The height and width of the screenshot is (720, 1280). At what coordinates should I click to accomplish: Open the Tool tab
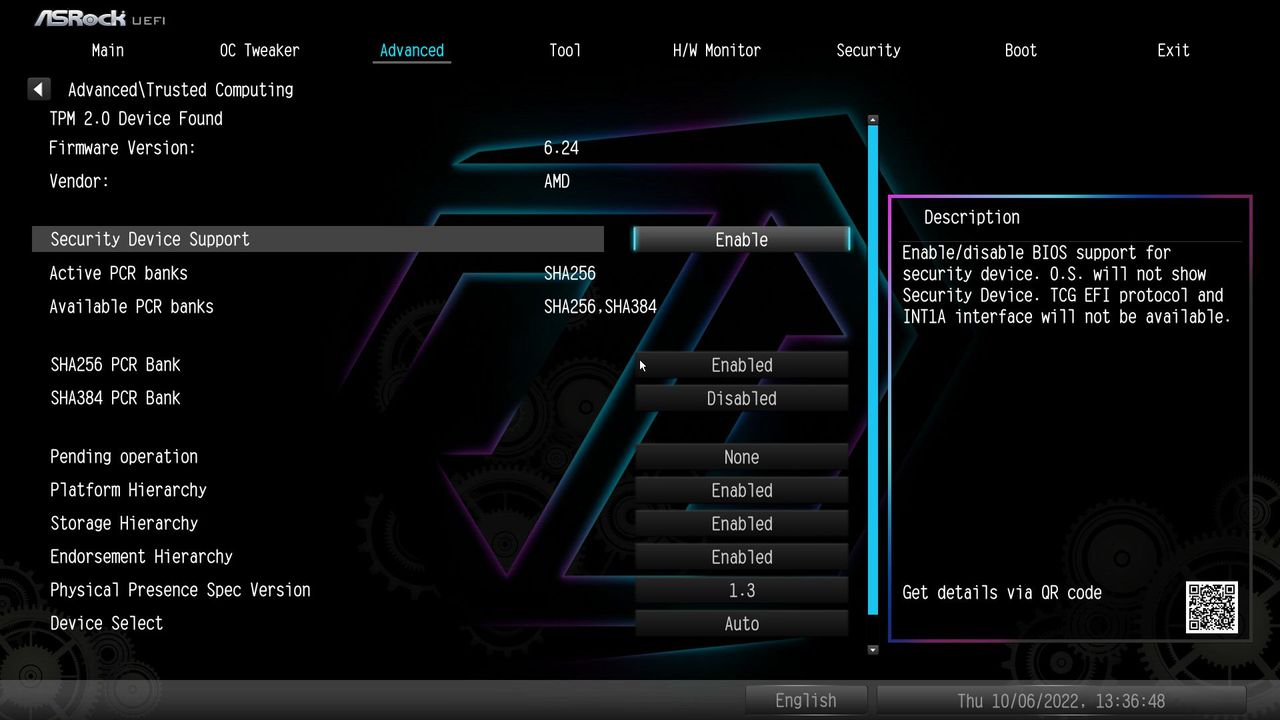[565, 50]
